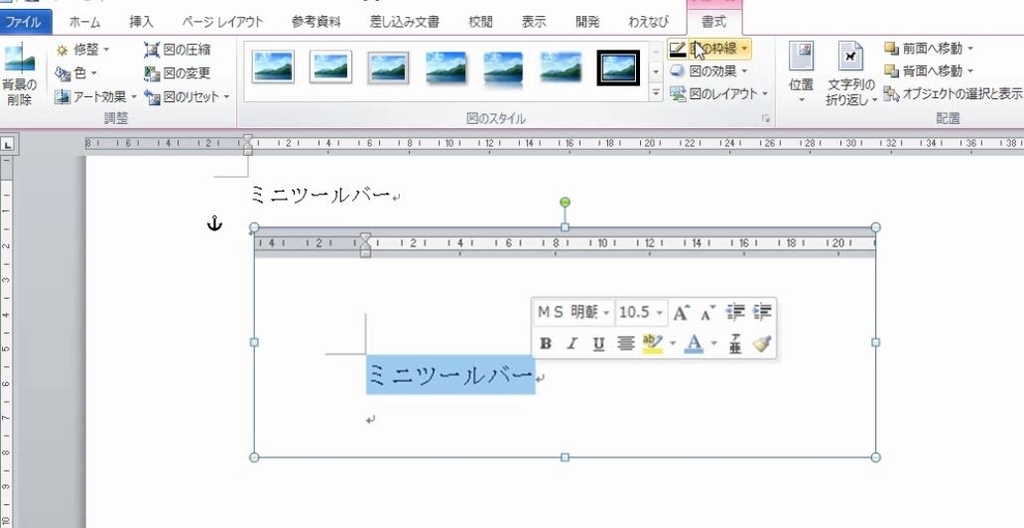This screenshot has width=1024, height=528.
Task: Click 図の圧縮 compress pictures
Action: click(178, 50)
